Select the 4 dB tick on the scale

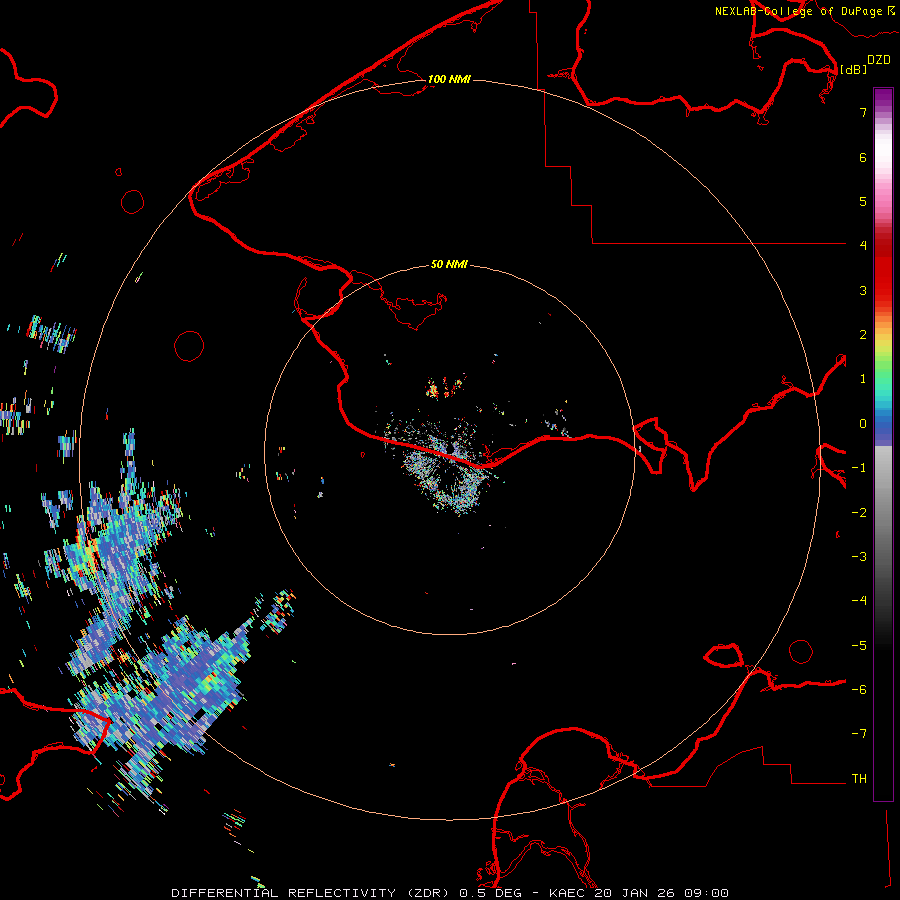tap(863, 245)
